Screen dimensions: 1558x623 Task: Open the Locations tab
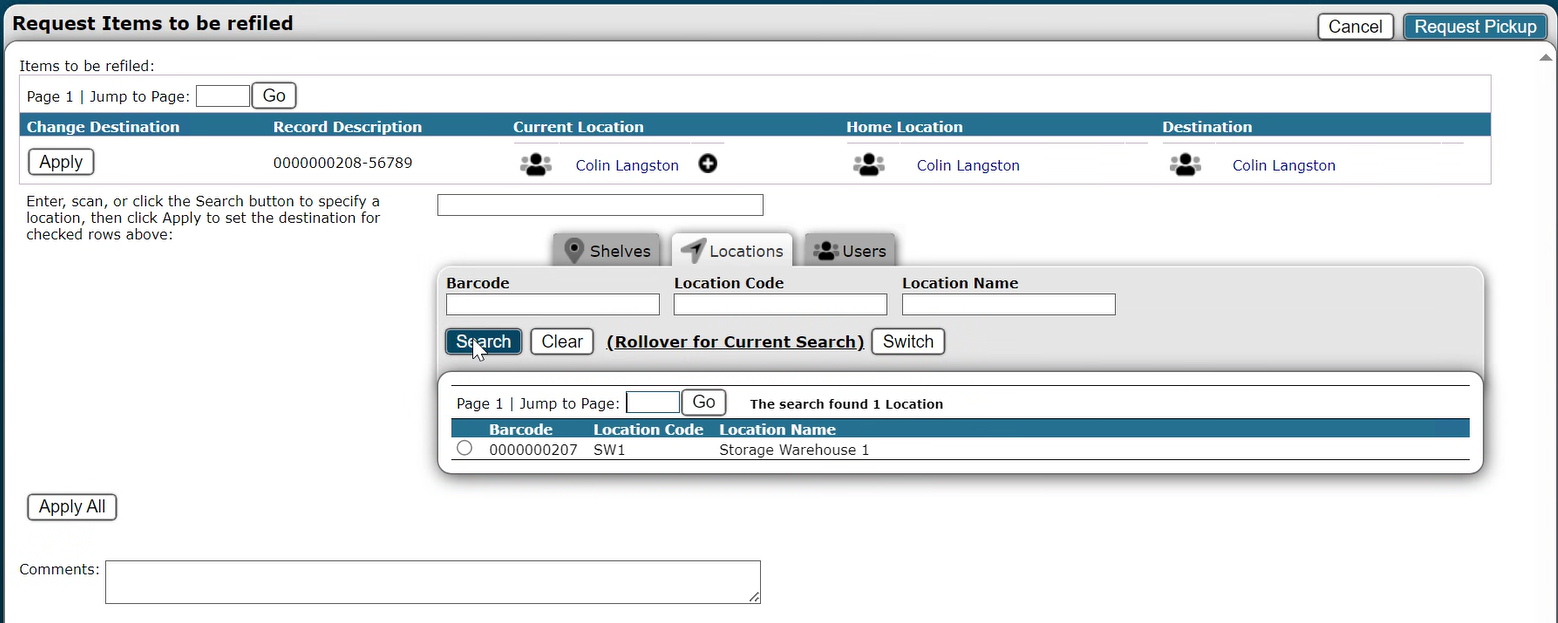[x=732, y=251]
